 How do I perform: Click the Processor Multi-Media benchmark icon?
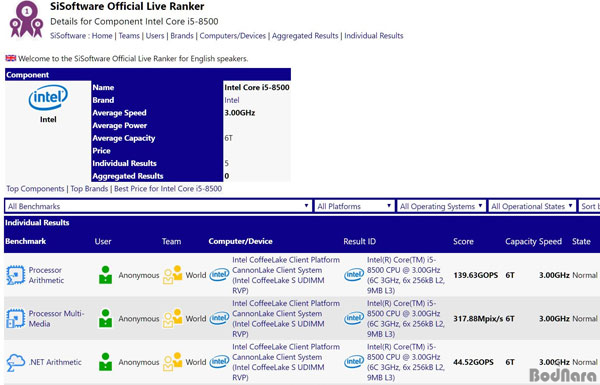[x=15, y=318]
